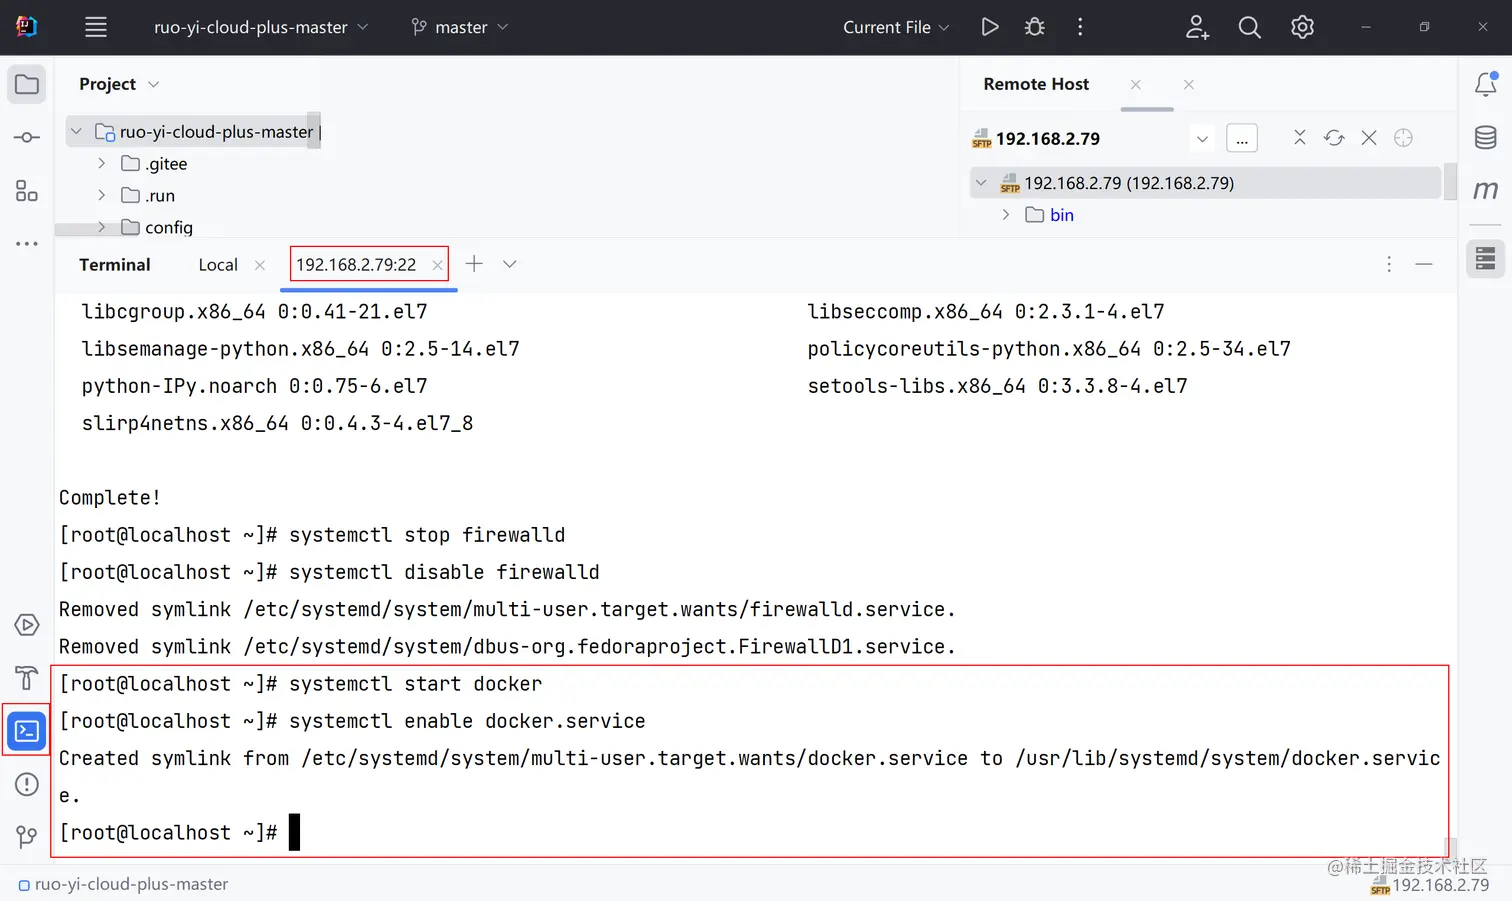The image size is (1512, 901).
Task: Expand the remote bin folder
Action: (x=1006, y=215)
